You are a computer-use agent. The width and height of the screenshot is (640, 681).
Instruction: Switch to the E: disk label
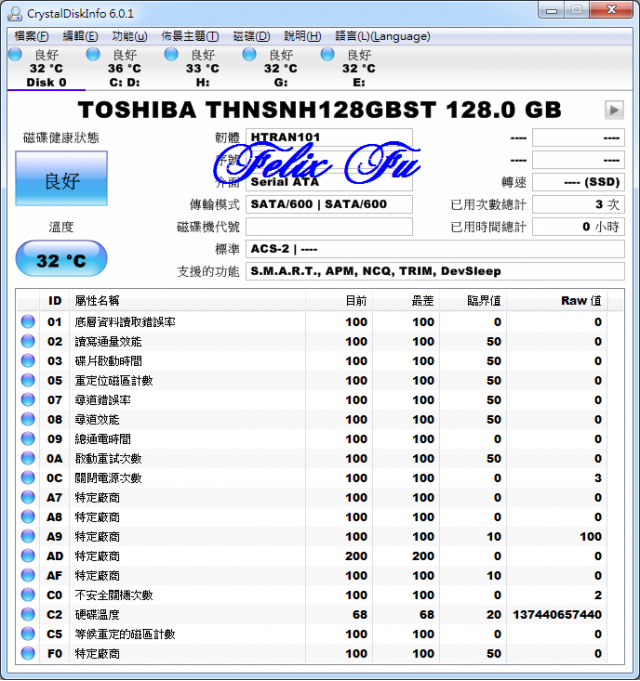coord(359,83)
